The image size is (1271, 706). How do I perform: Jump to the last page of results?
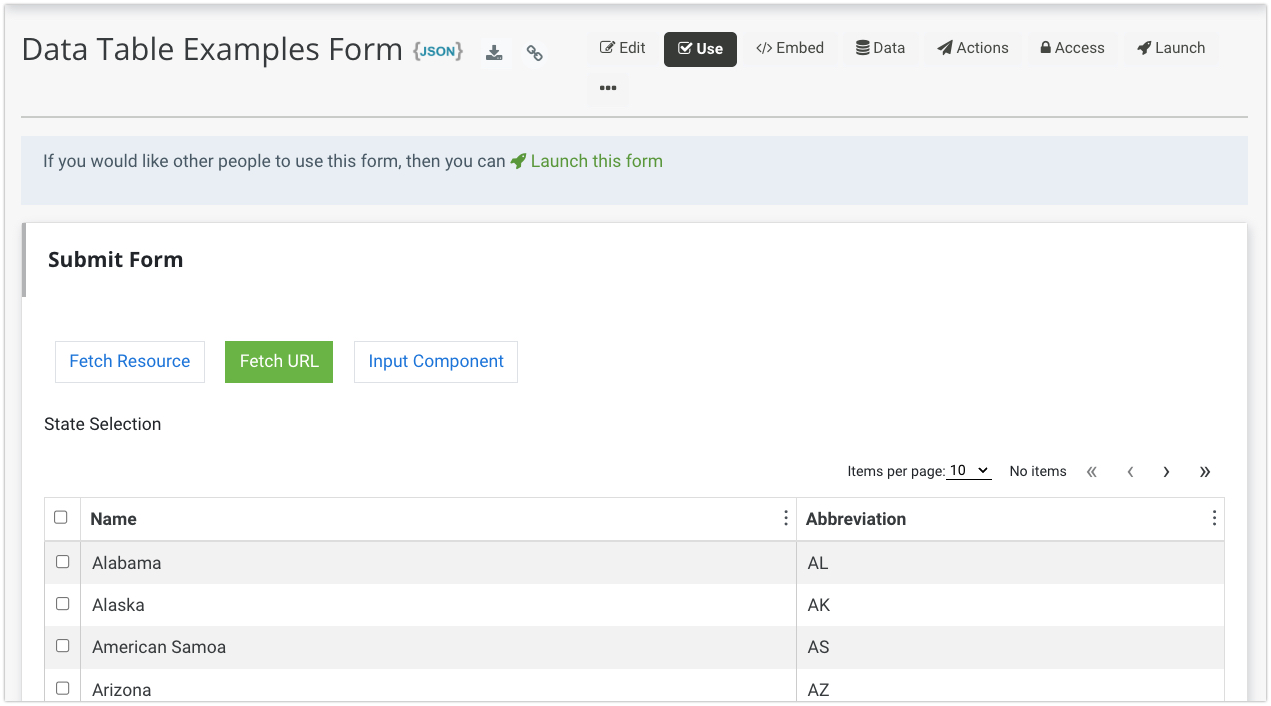pos(1205,472)
